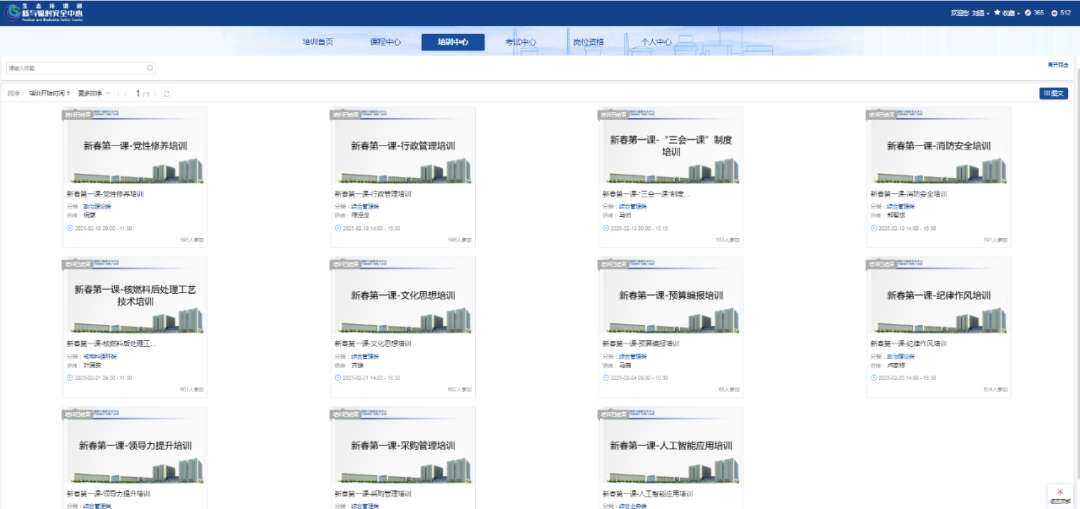This screenshot has height=509, width=1080.
Task: Switch to the 课程中心 tab
Action: coord(385,42)
